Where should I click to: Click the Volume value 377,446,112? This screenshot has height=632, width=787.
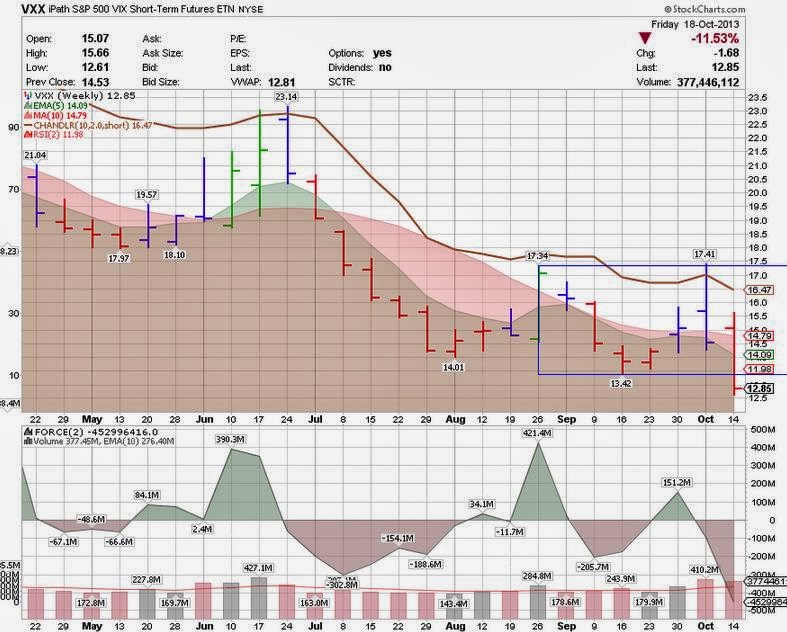click(x=708, y=82)
